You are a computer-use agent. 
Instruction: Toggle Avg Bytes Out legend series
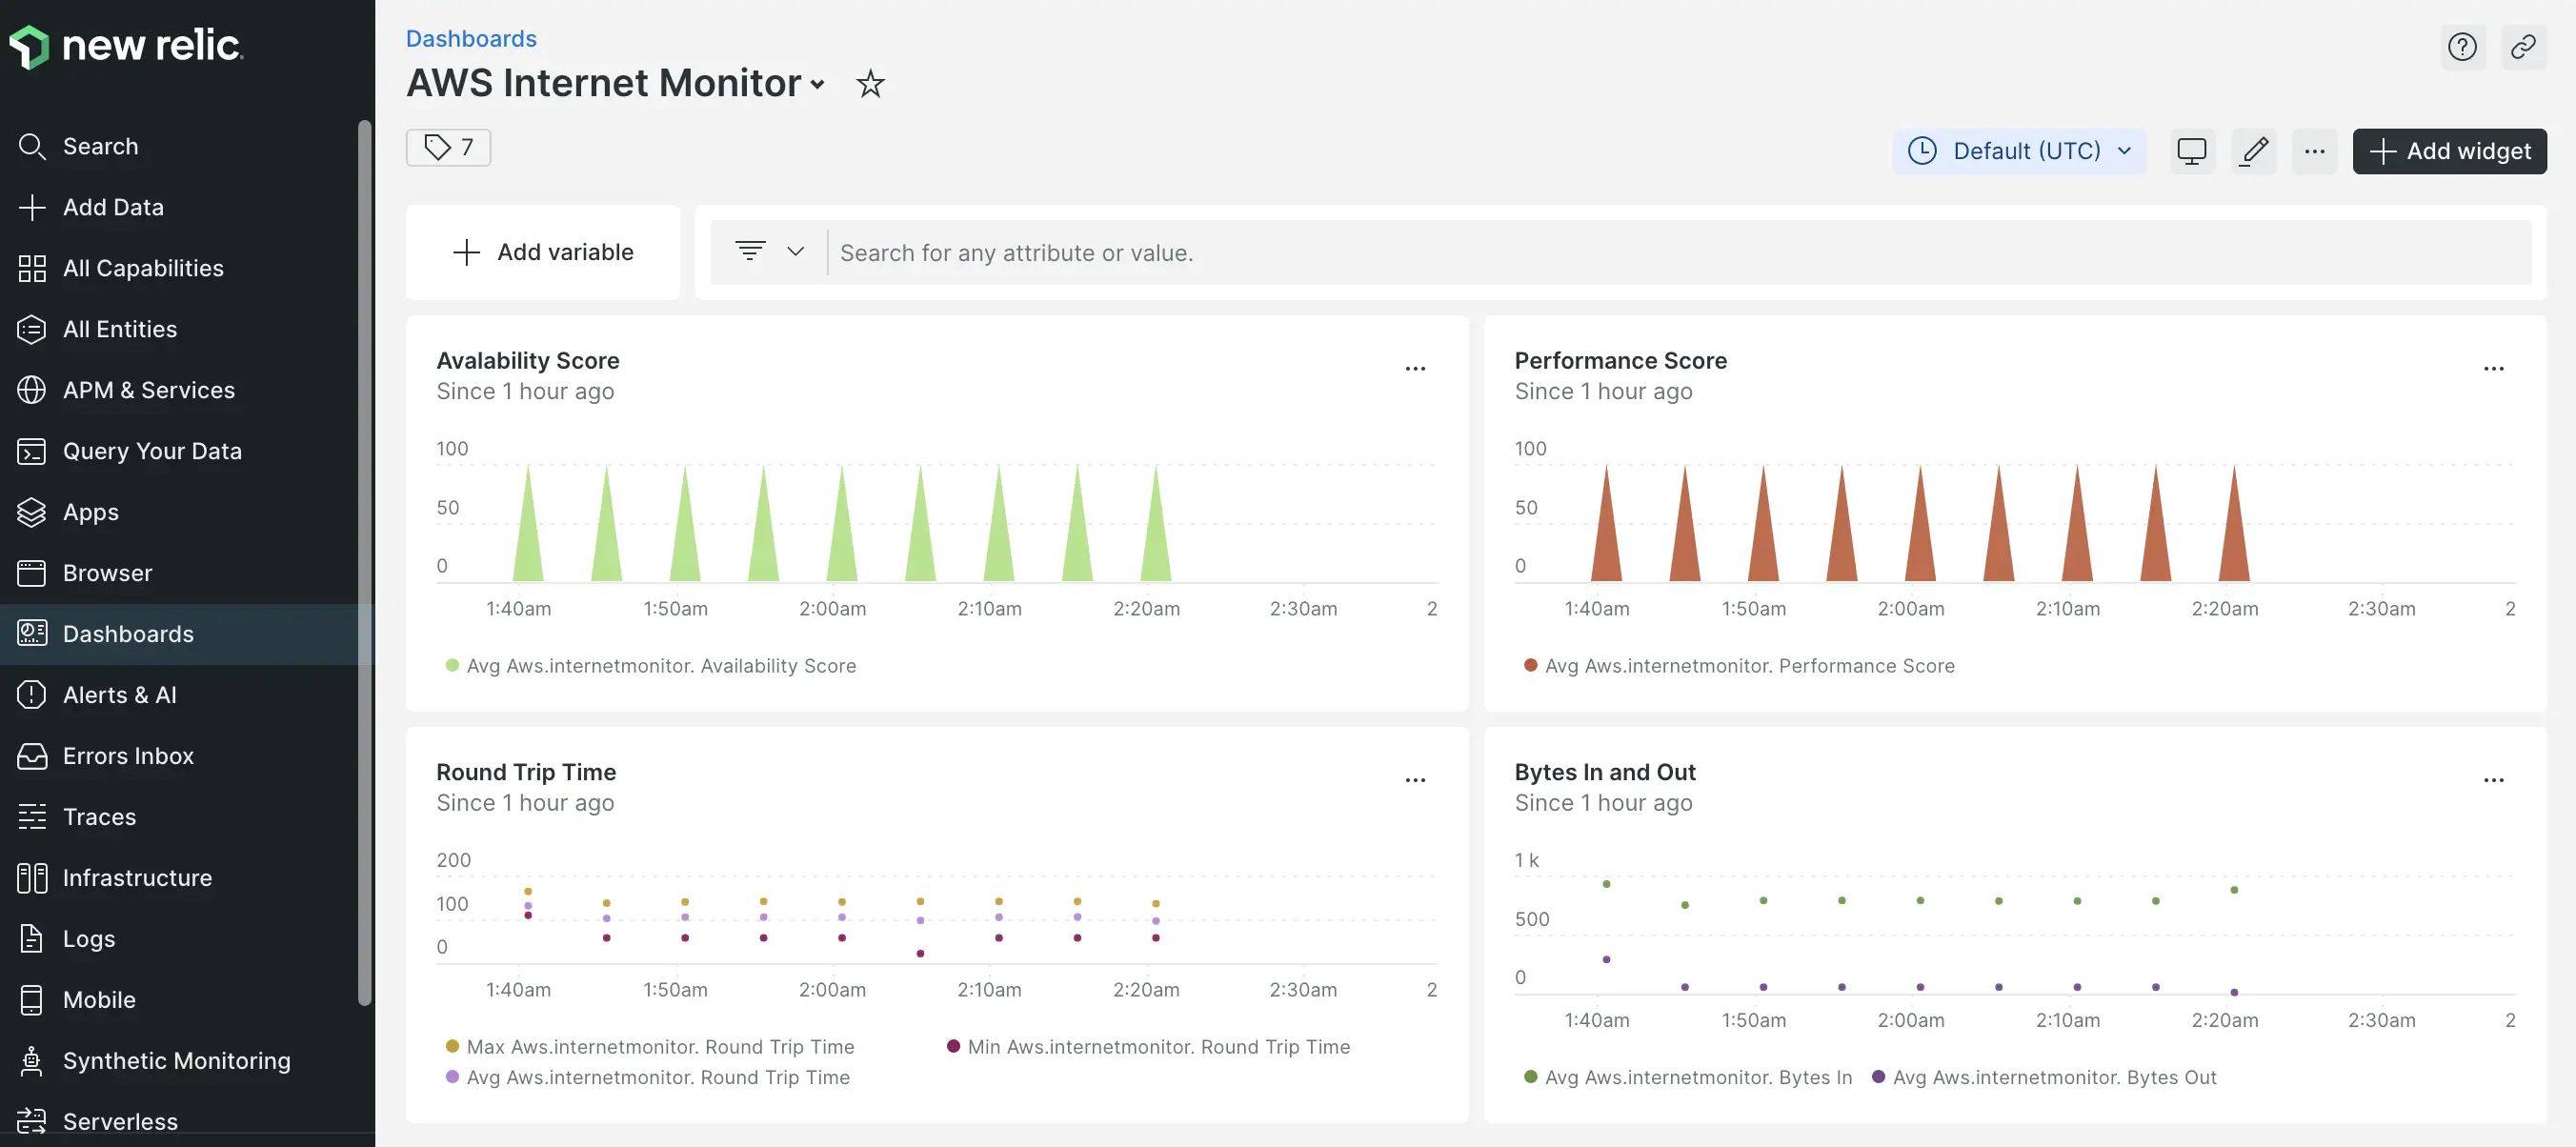pyautogui.click(x=2054, y=1077)
